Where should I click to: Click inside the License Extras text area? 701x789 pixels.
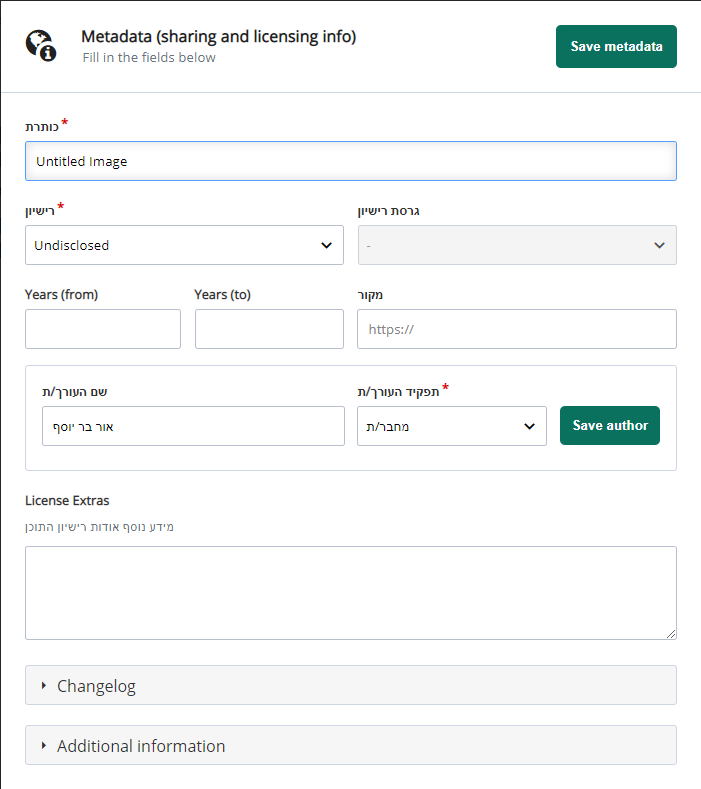350,592
